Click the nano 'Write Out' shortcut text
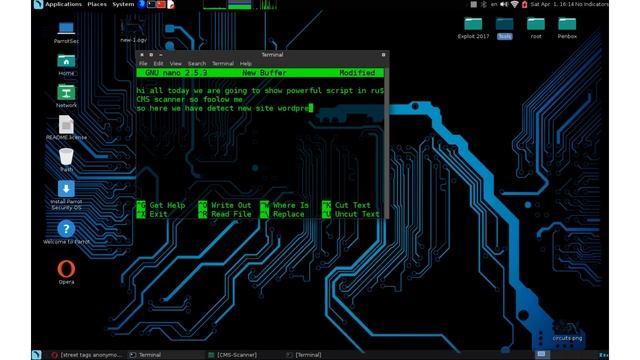This screenshot has height=360, width=640. click(231, 205)
